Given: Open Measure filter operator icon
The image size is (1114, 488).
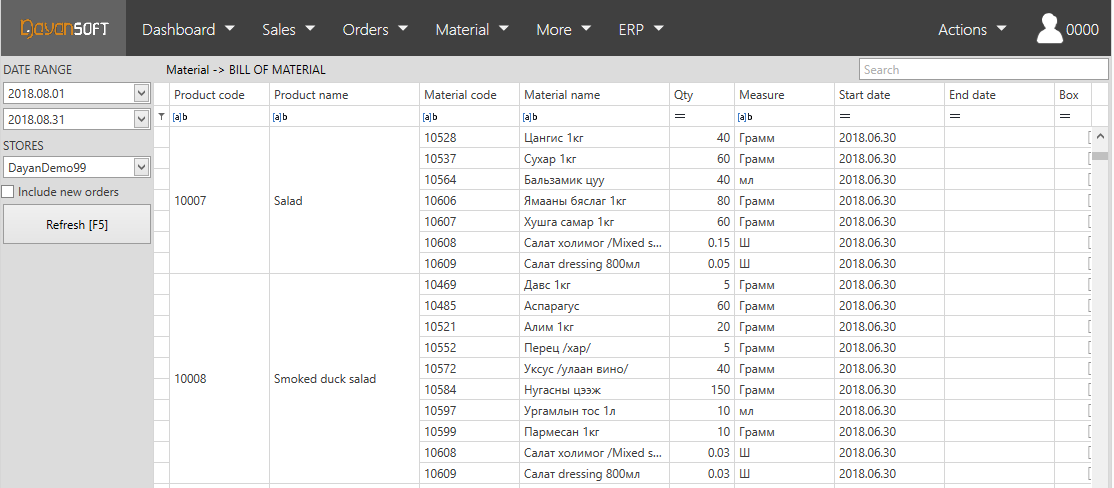Looking at the screenshot, I should [745, 116].
